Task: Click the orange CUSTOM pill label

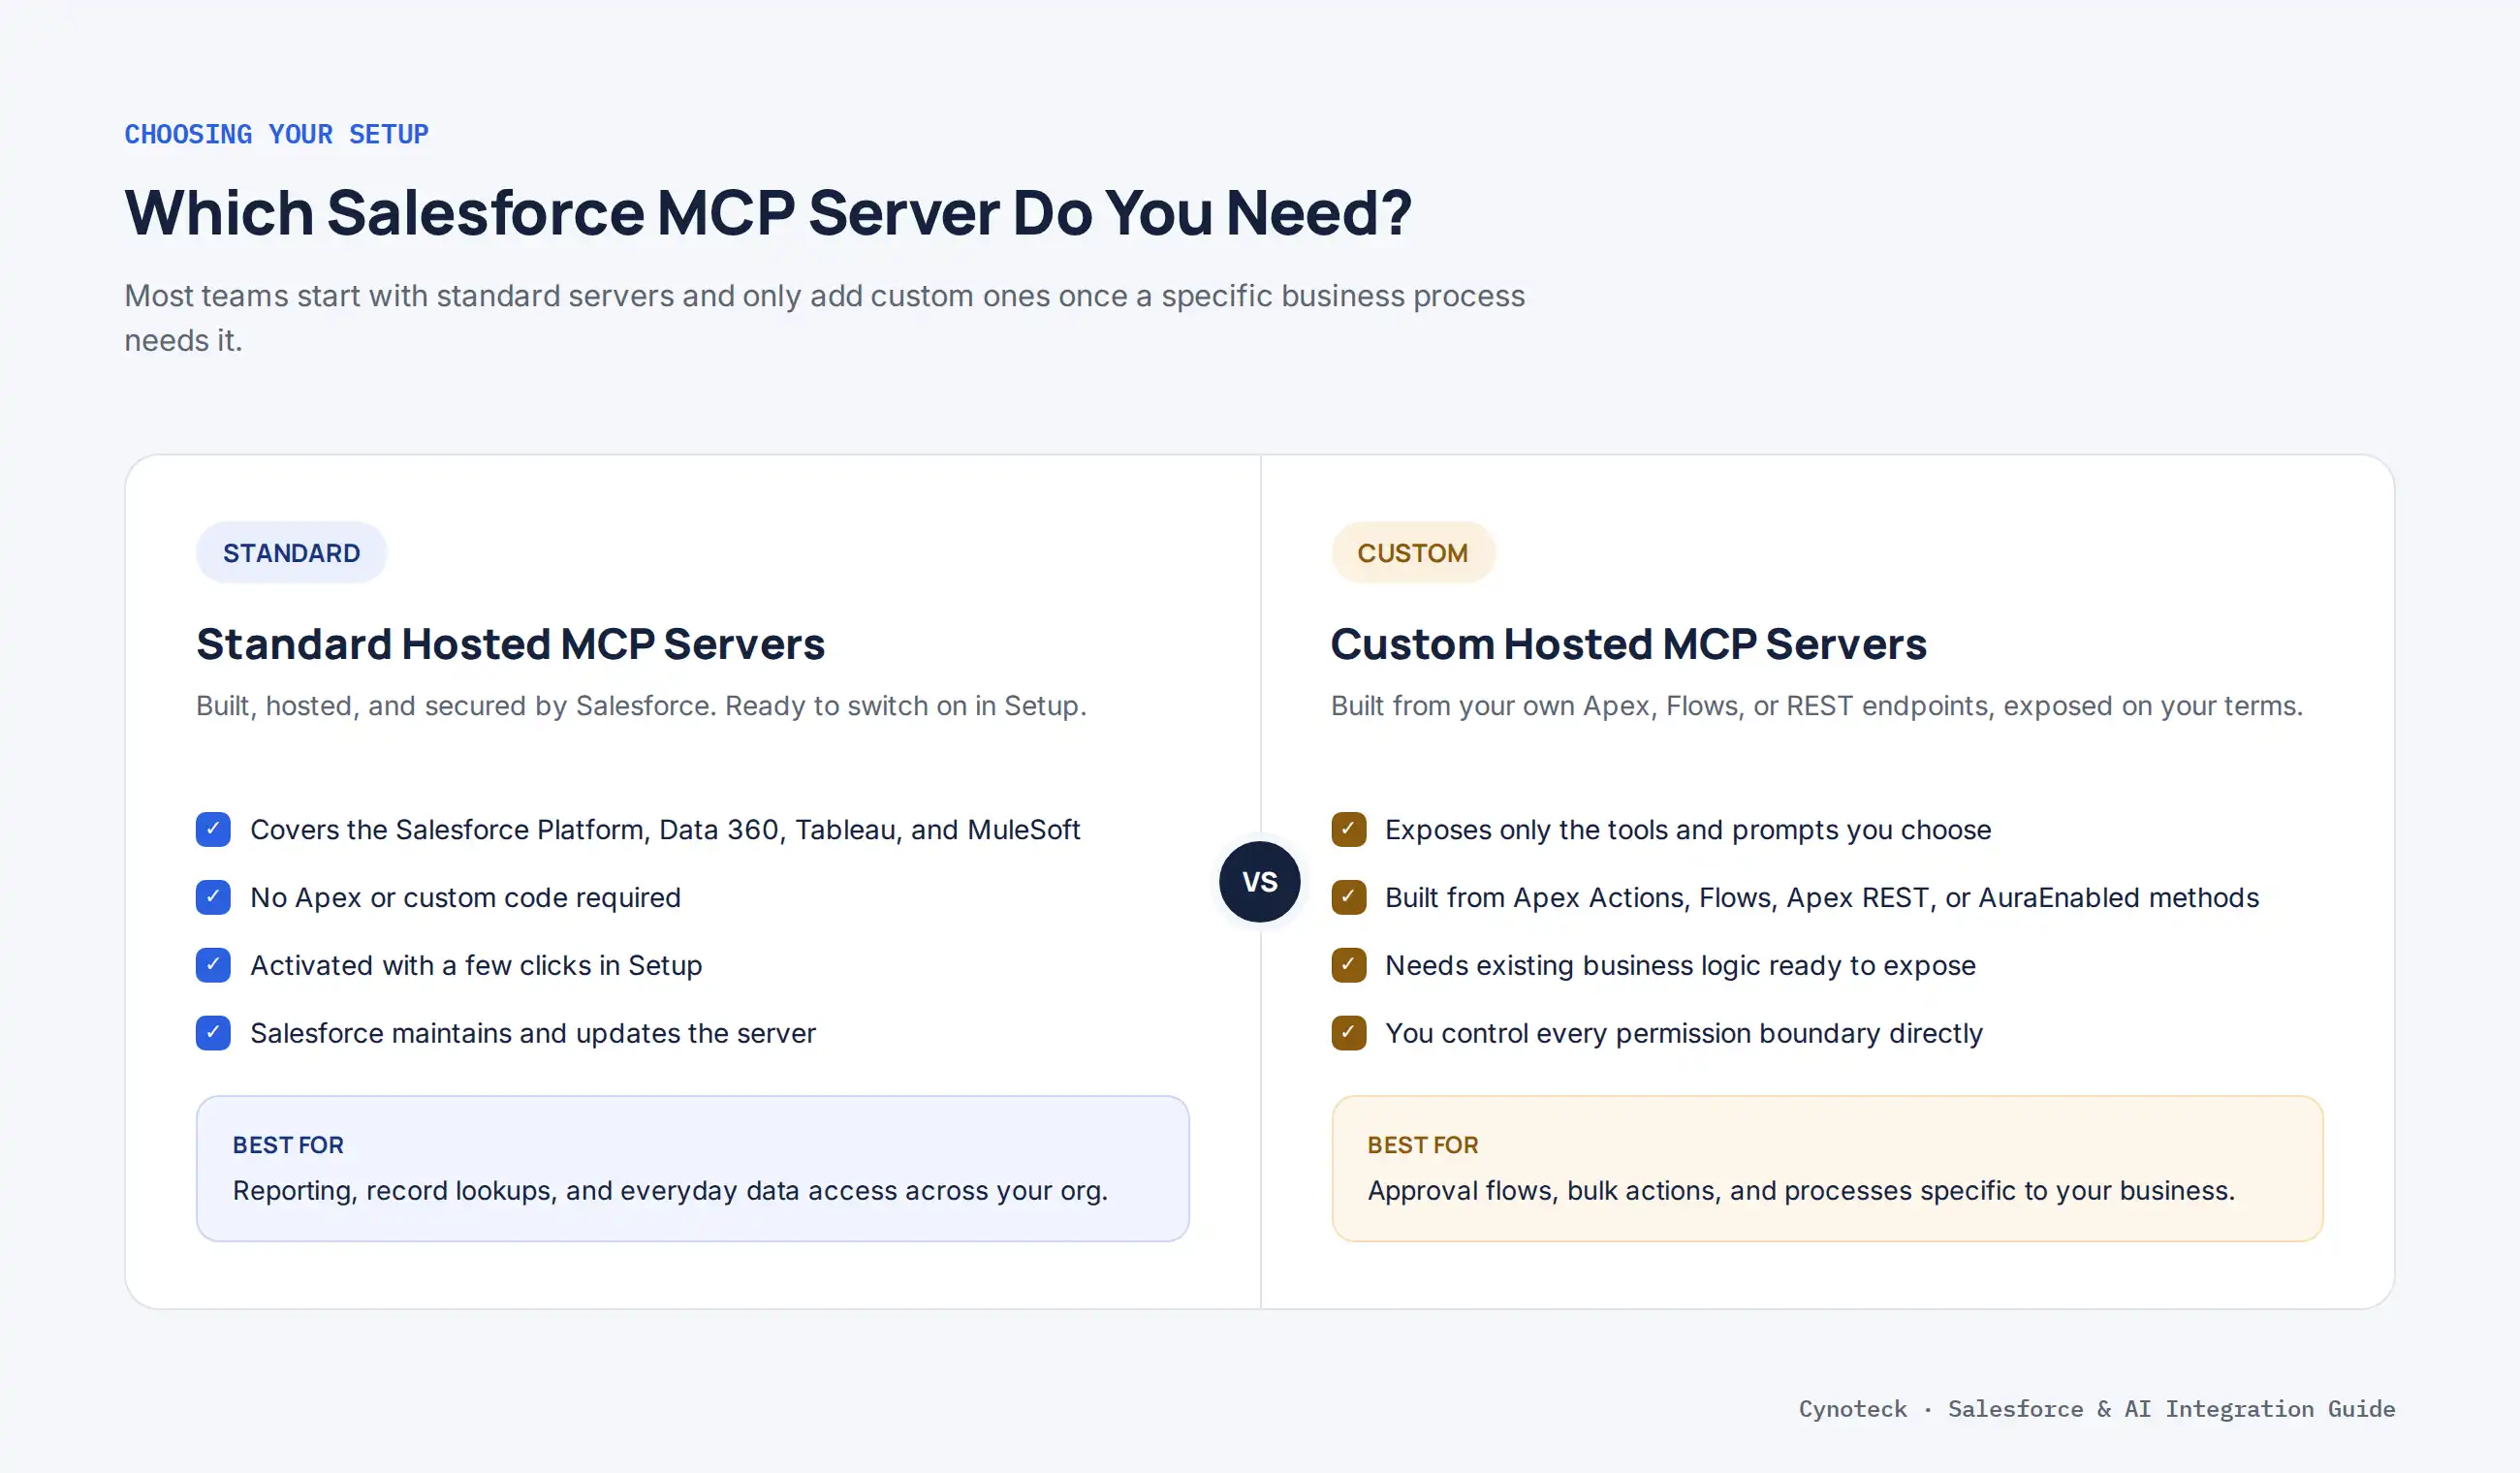Action: tap(1412, 553)
